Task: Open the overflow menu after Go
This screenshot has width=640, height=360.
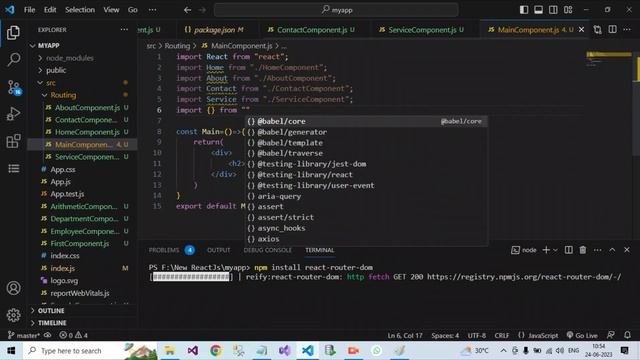Action: pos(152,10)
